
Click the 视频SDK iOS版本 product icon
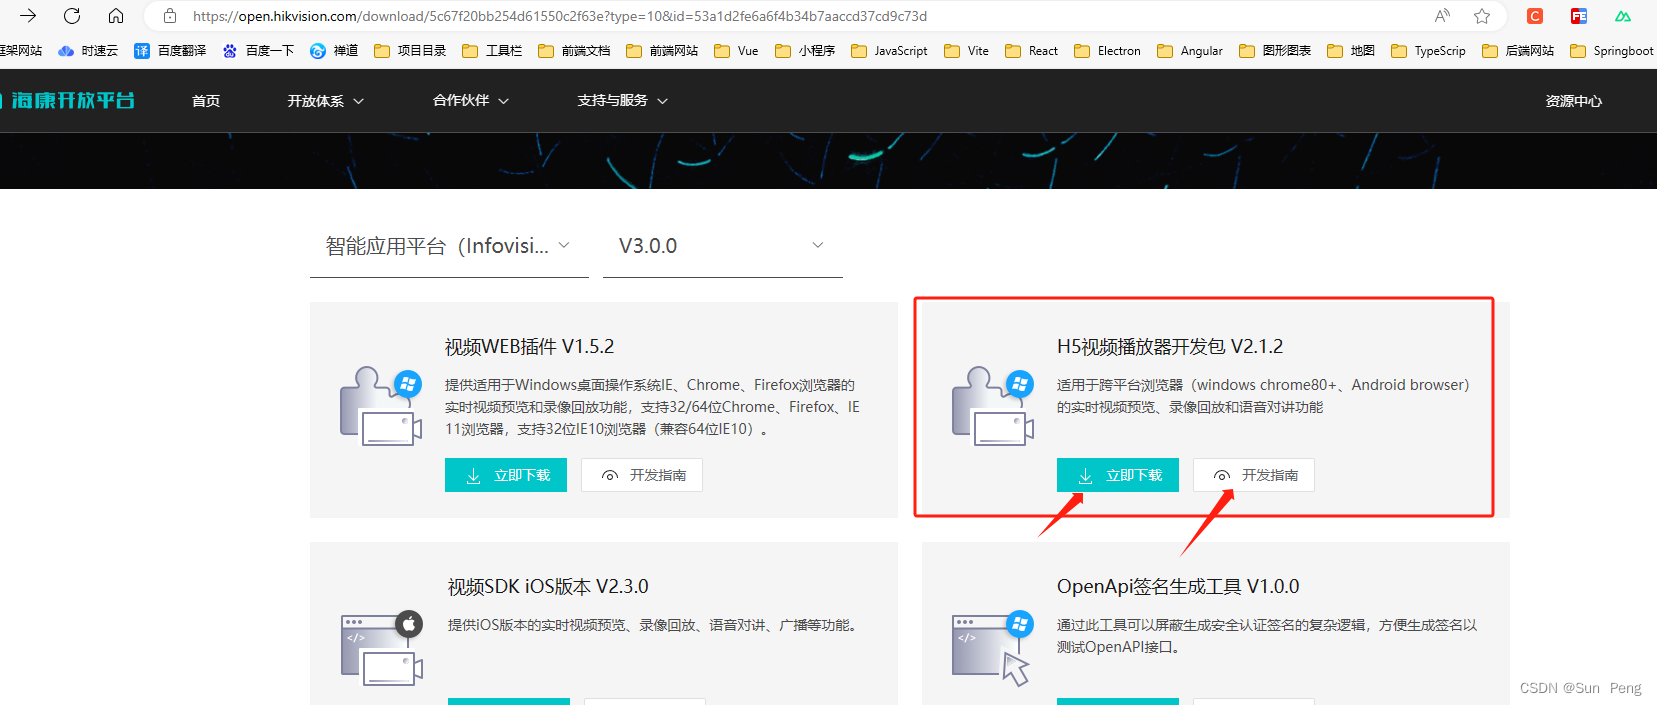[382, 647]
